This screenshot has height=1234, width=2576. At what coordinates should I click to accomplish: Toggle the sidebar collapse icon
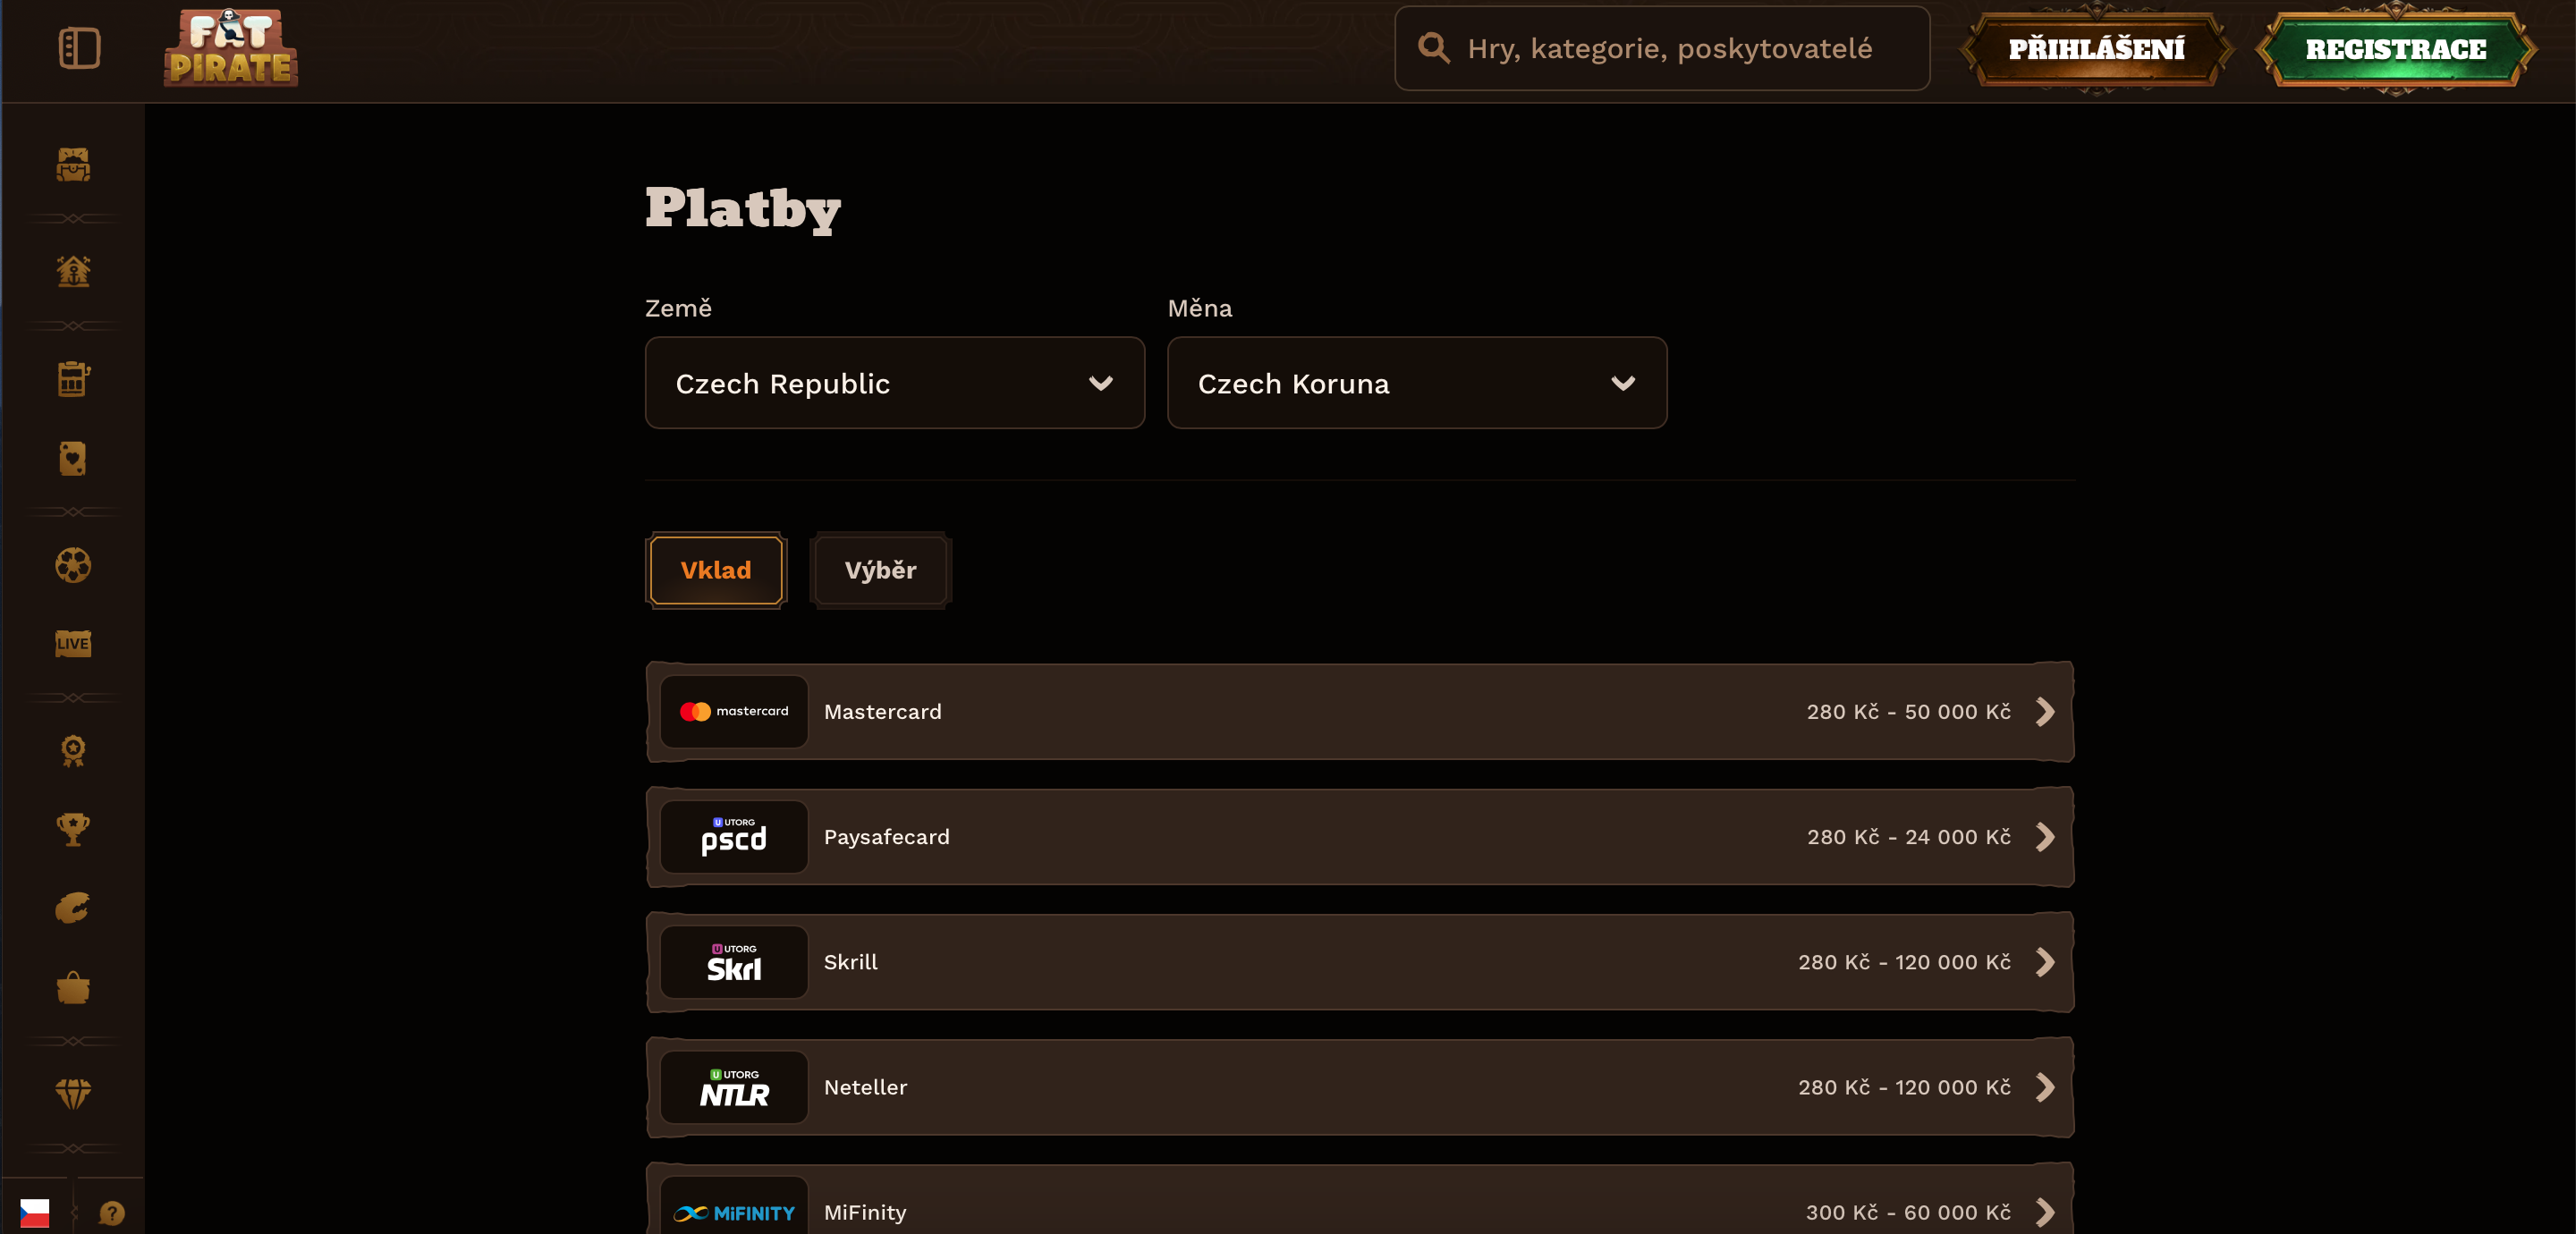pos(79,48)
